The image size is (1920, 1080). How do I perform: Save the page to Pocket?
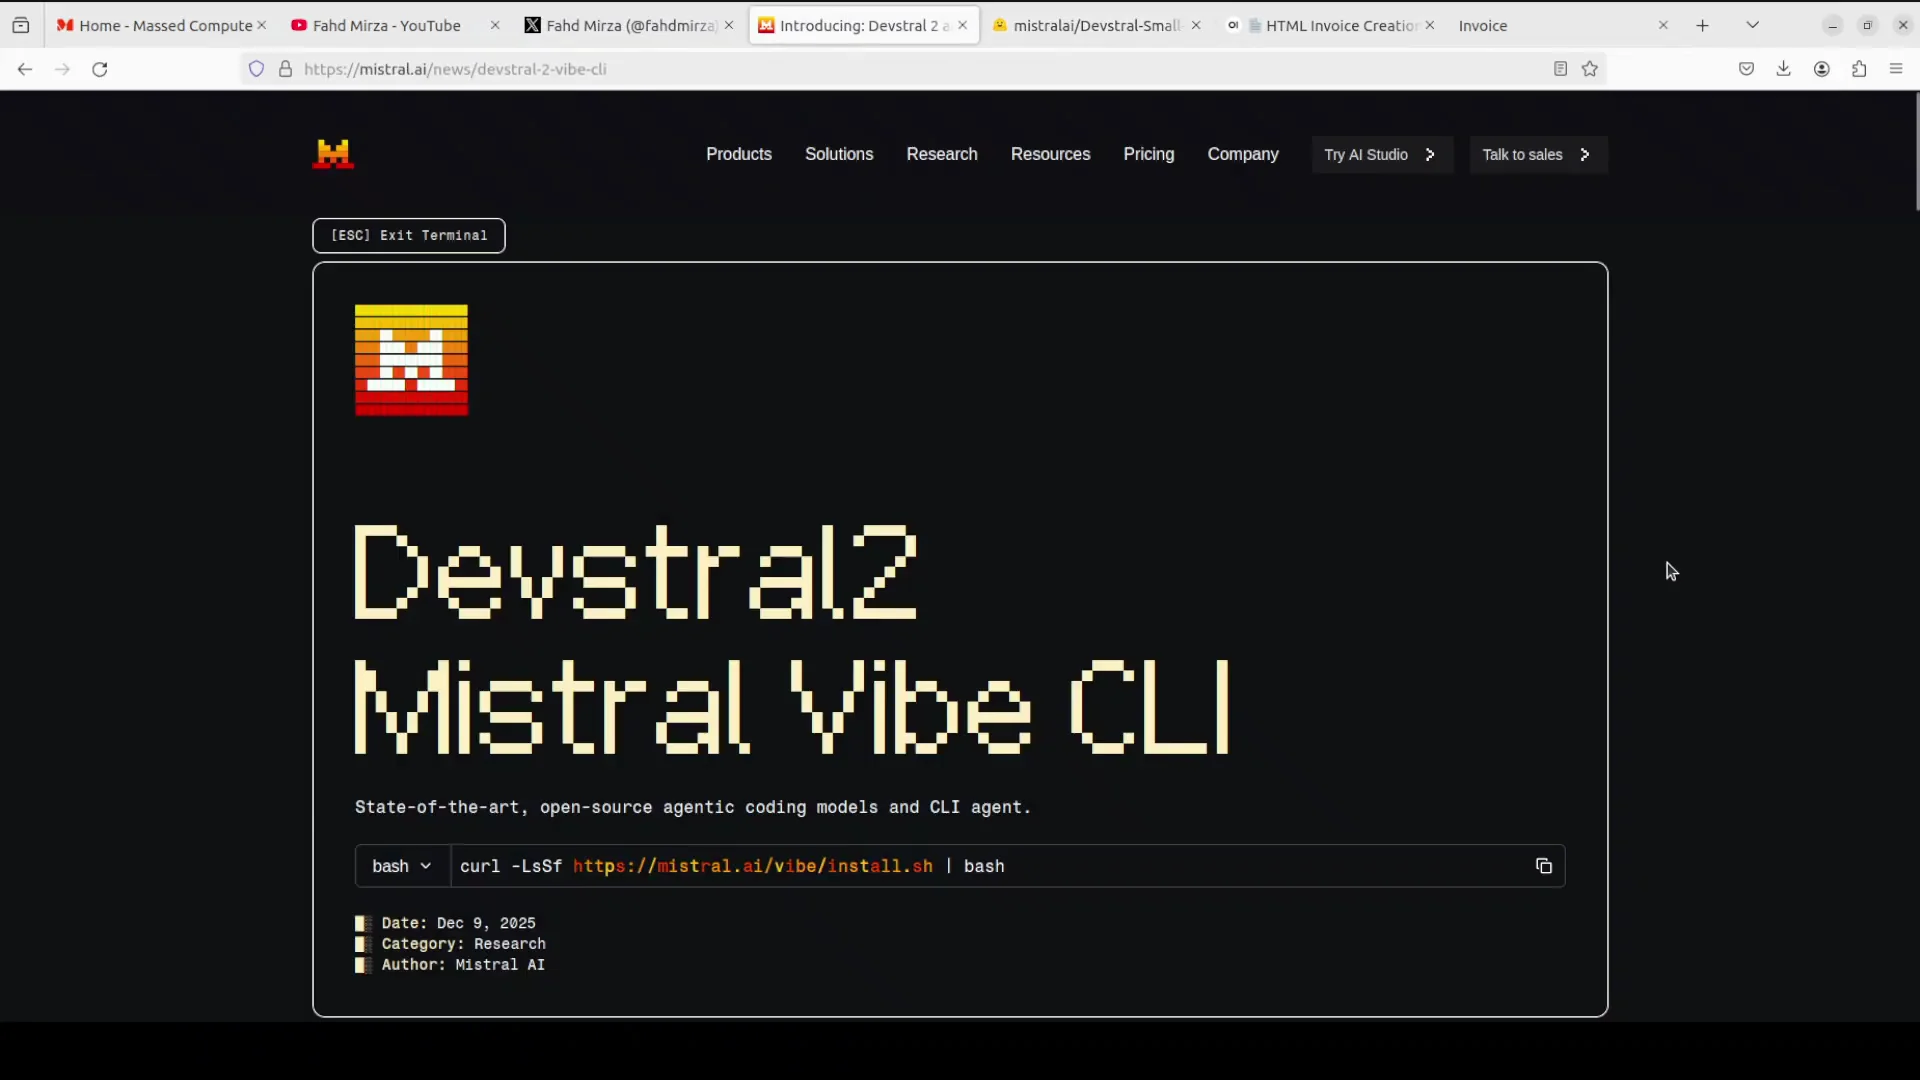click(x=1747, y=69)
